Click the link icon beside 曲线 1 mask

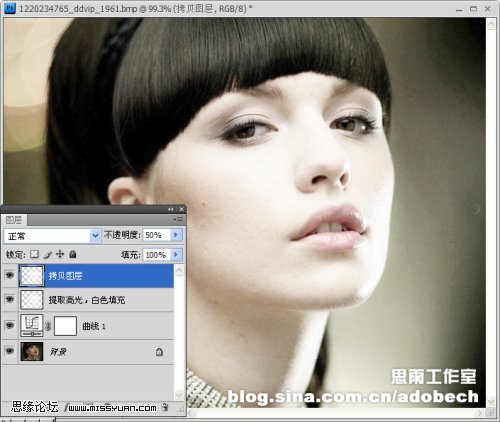(x=48, y=326)
